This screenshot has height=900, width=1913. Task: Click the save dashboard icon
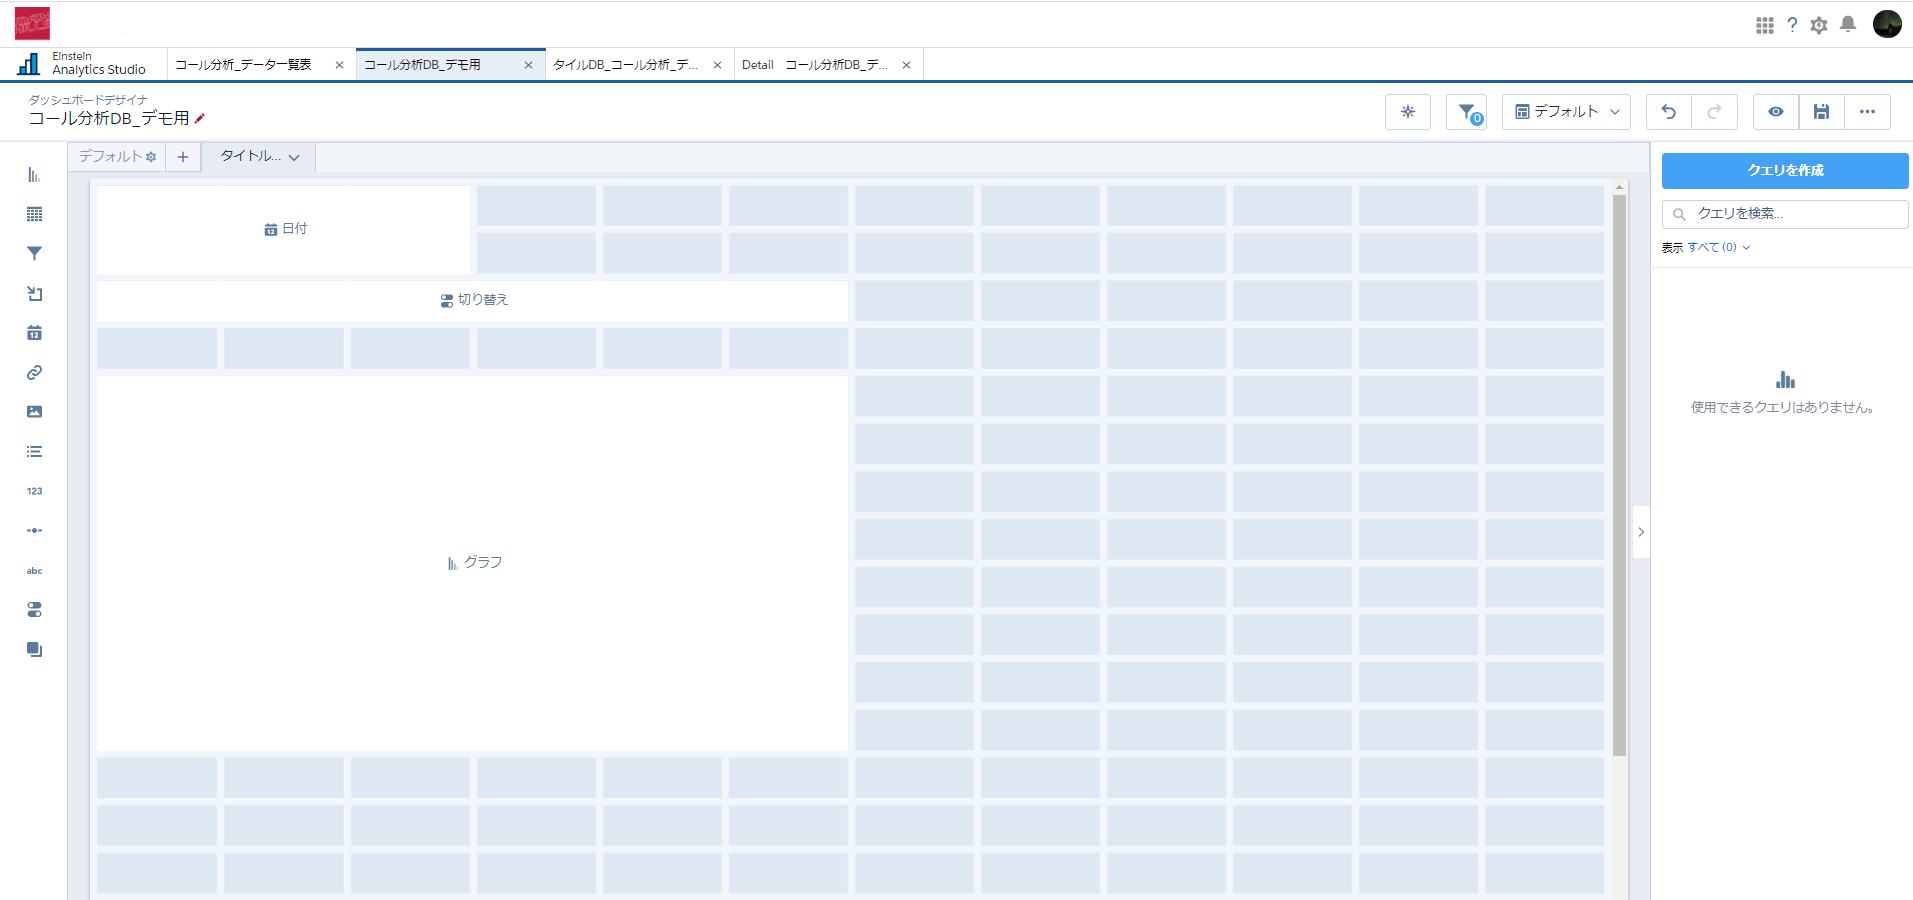click(x=1821, y=112)
